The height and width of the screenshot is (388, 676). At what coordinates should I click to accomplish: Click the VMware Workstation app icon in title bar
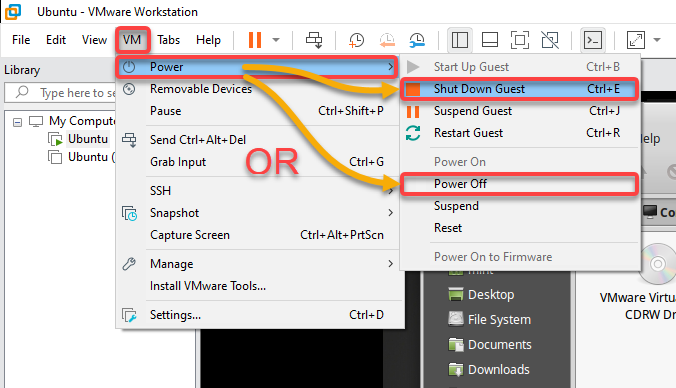13,12
